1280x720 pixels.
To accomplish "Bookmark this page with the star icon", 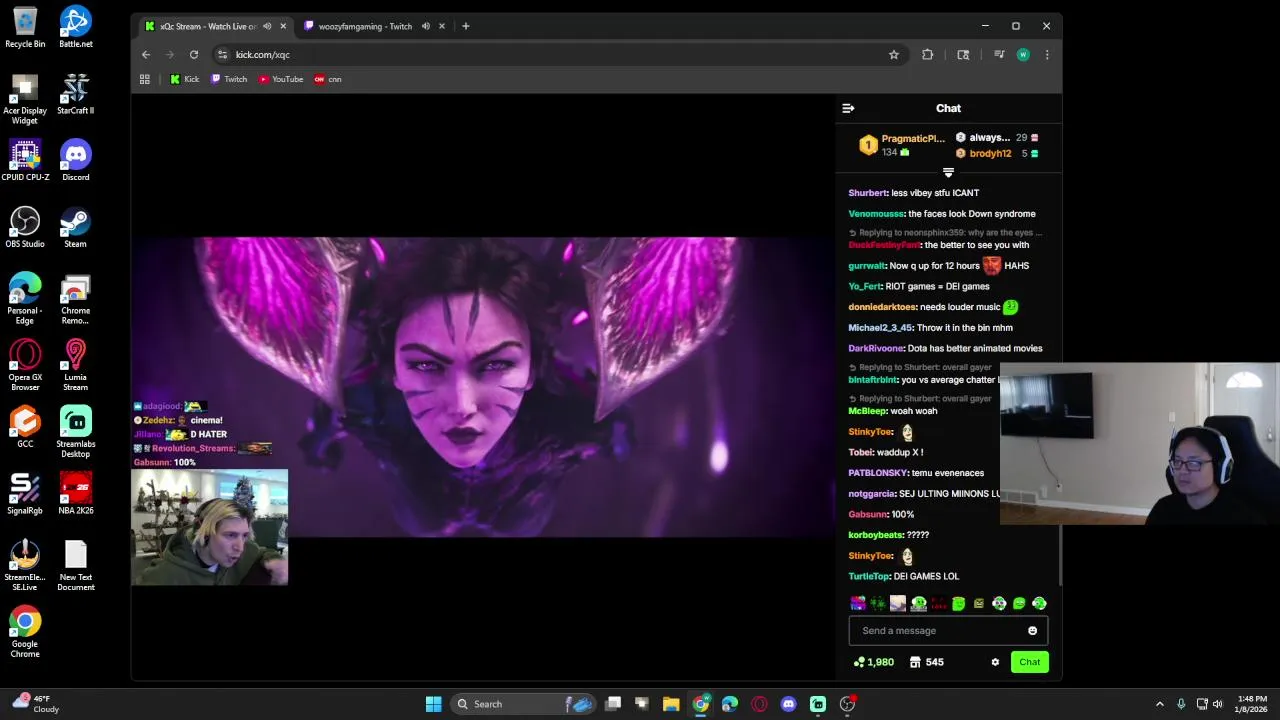I will click(894, 55).
